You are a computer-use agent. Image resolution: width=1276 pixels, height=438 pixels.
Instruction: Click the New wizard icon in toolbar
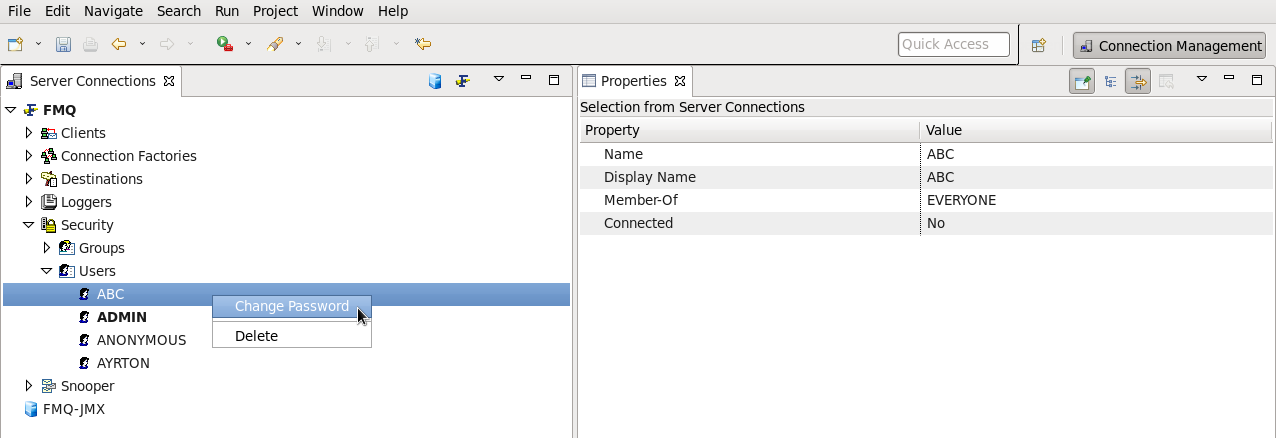point(15,44)
